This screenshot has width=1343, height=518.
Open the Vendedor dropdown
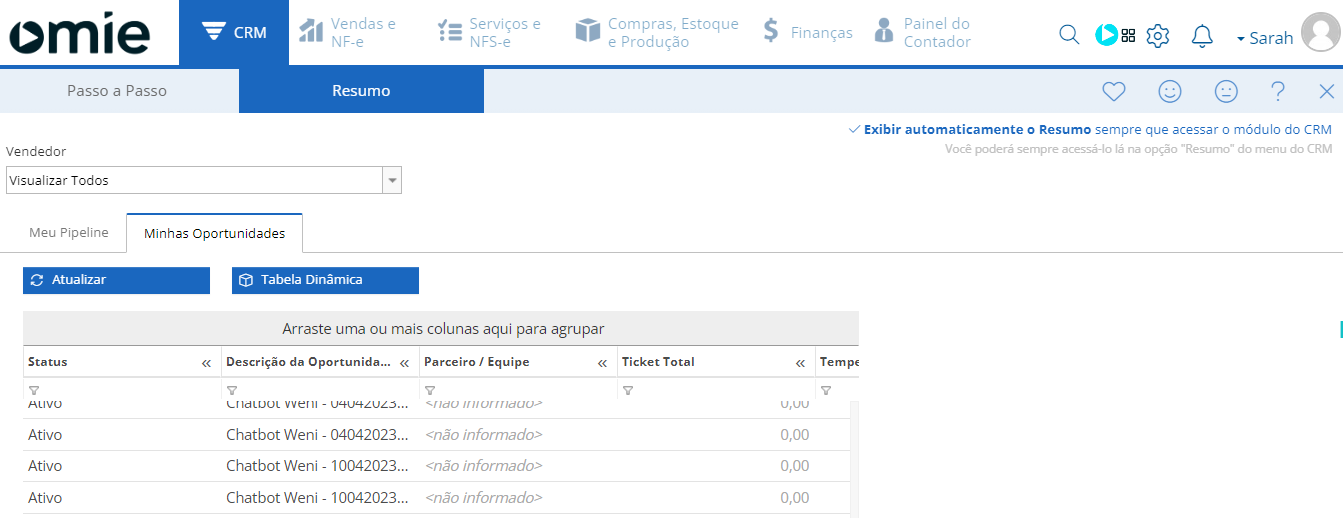[x=393, y=181]
